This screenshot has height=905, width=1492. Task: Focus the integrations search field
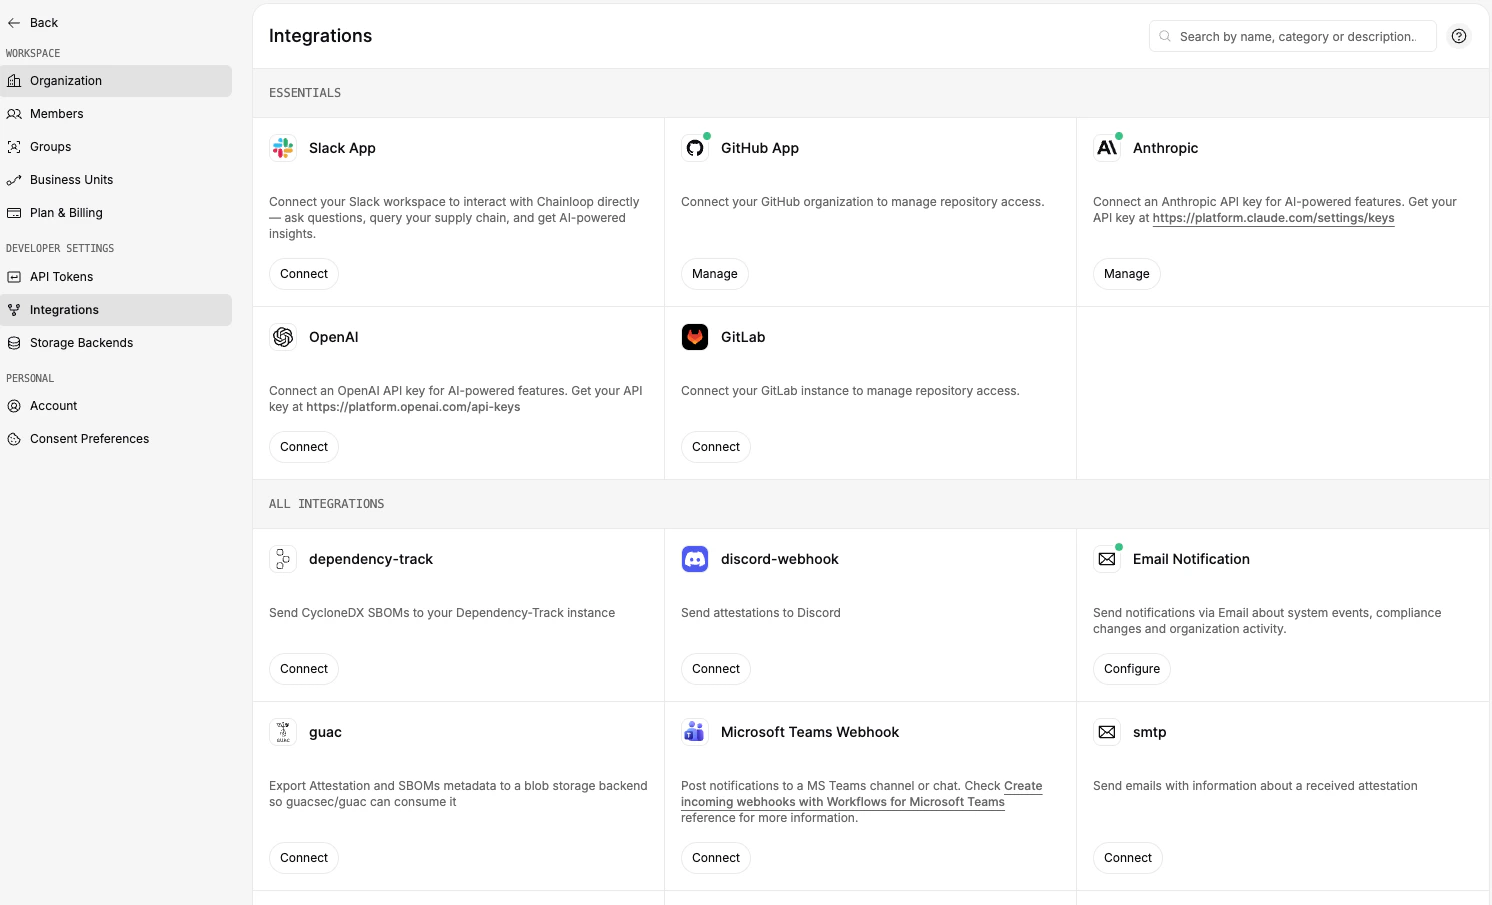click(1293, 36)
